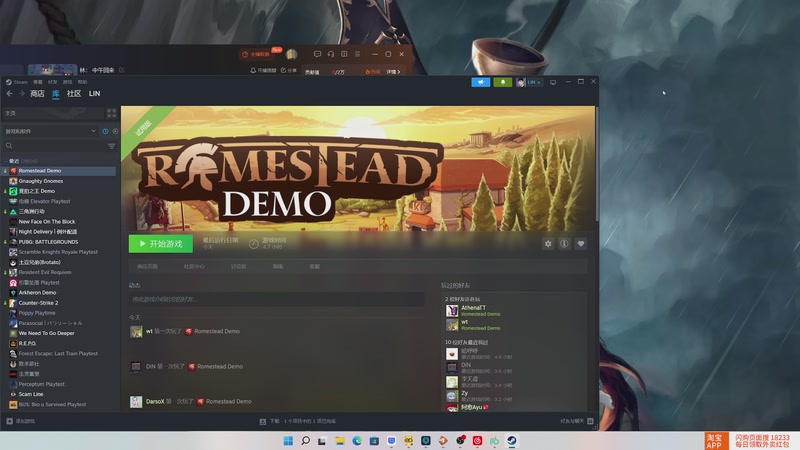Viewport: 800px width, 450px height.
Task: Toggle the recent activity clock sort icon
Action: [x=106, y=131]
